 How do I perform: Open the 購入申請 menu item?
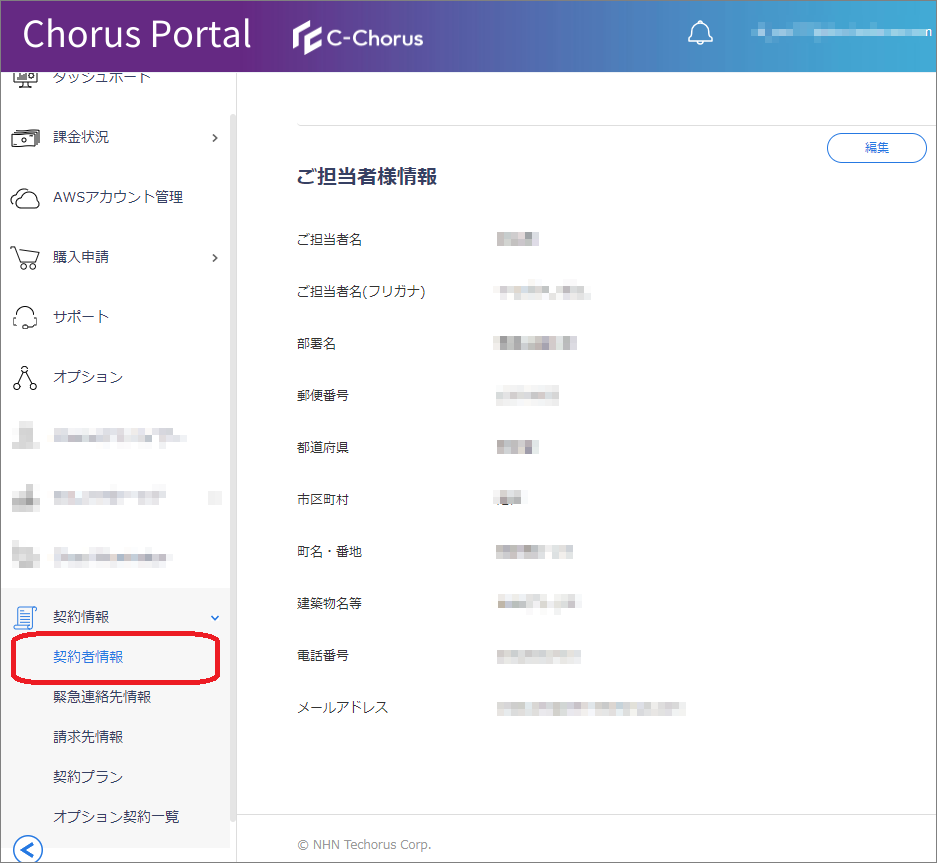point(81,257)
